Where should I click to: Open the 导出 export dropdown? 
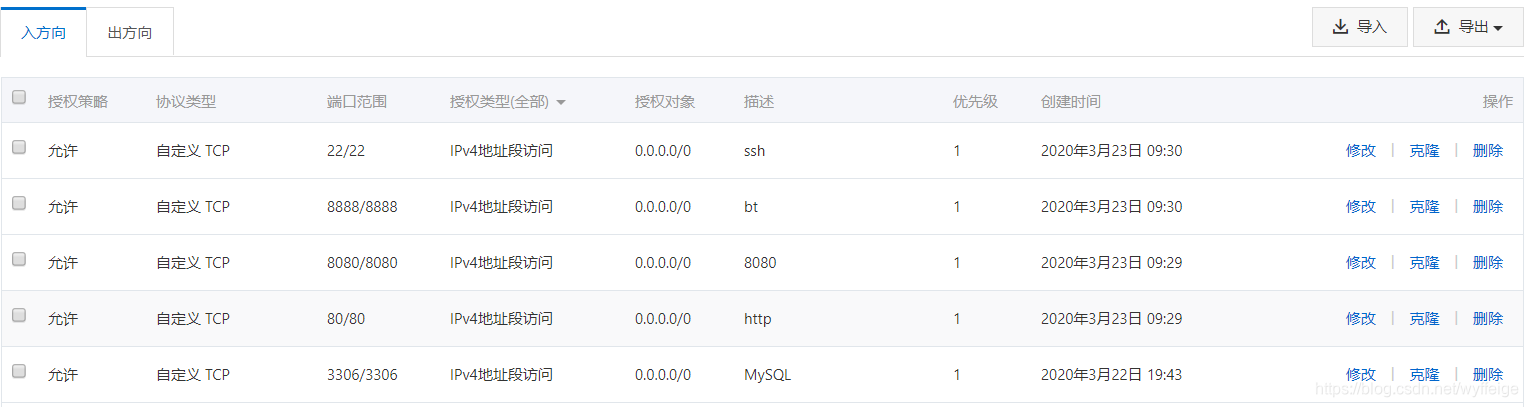pyautogui.click(x=1469, y=27)
